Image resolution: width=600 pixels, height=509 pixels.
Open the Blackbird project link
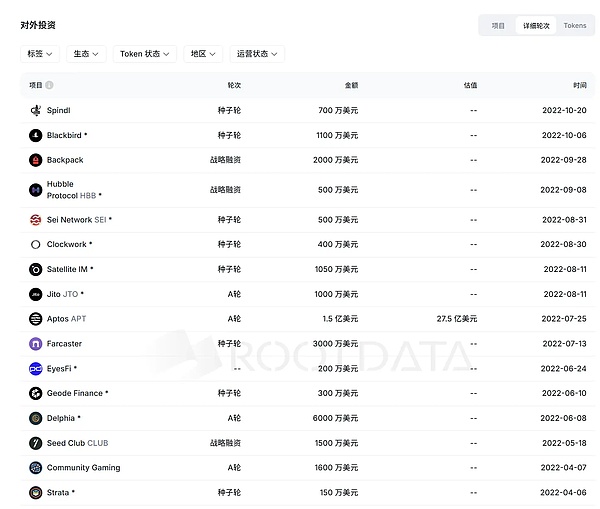(x=64, y=135)
